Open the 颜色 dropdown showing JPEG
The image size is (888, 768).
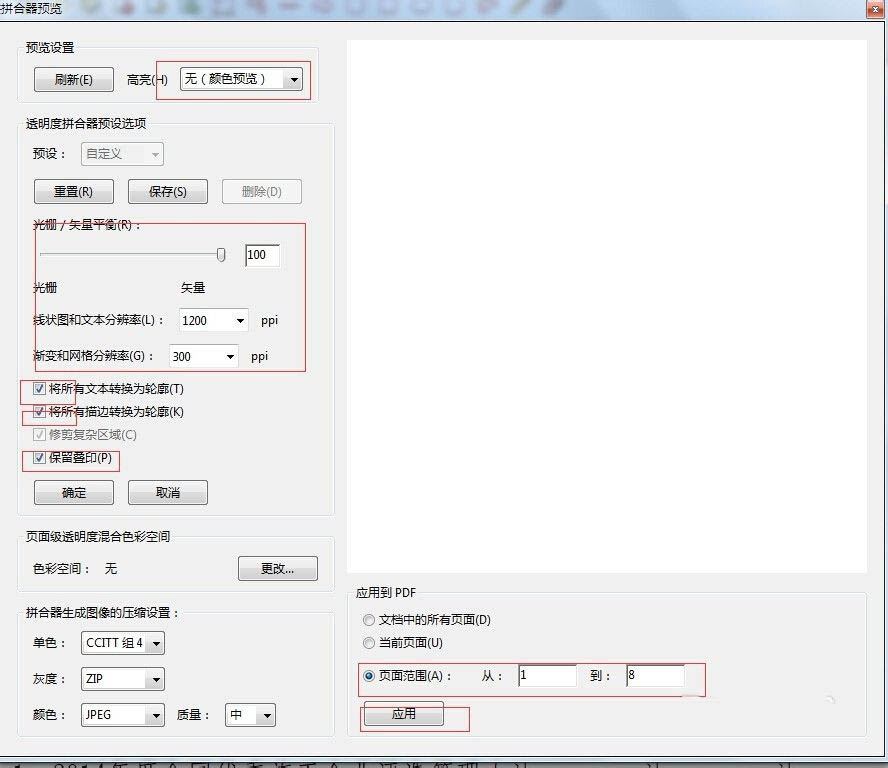pyautogui.click(x=122, y=715)
